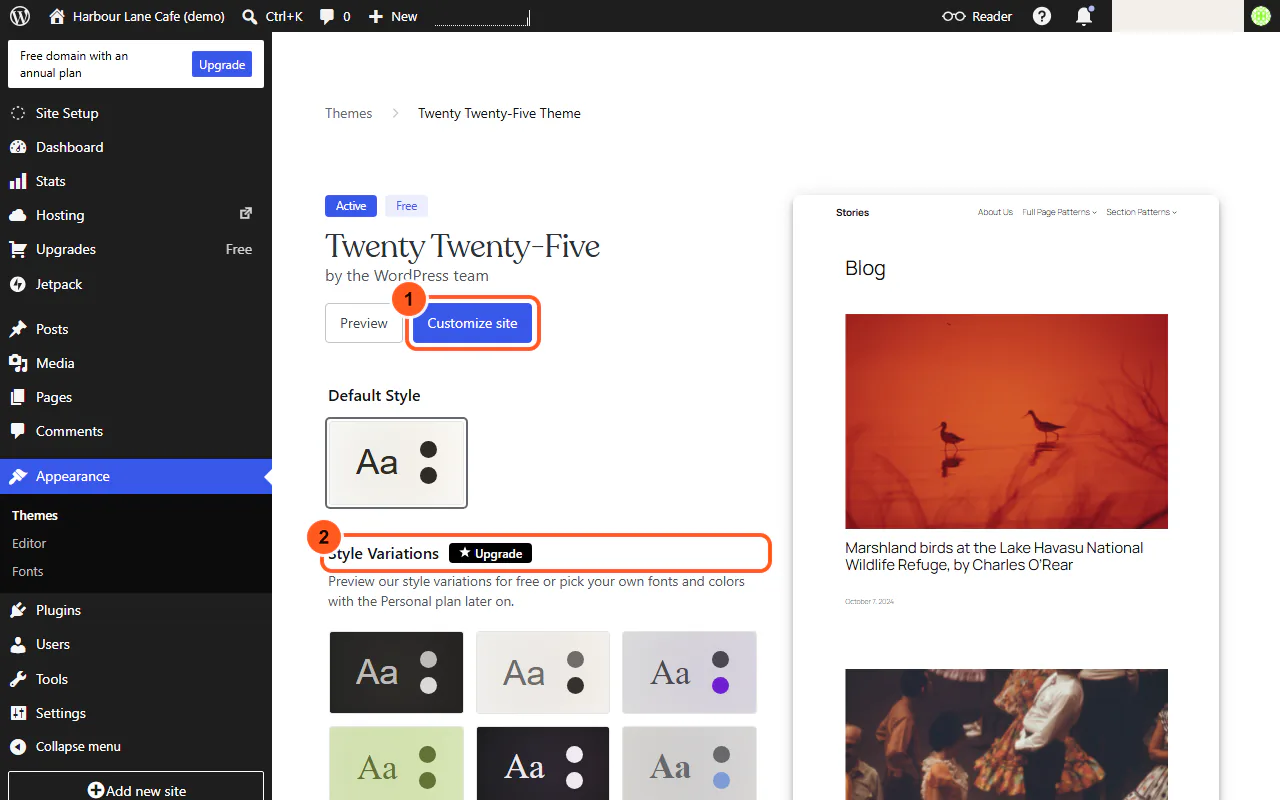Open Hosting external link item
1280x800 pixels.
[136, 215]
